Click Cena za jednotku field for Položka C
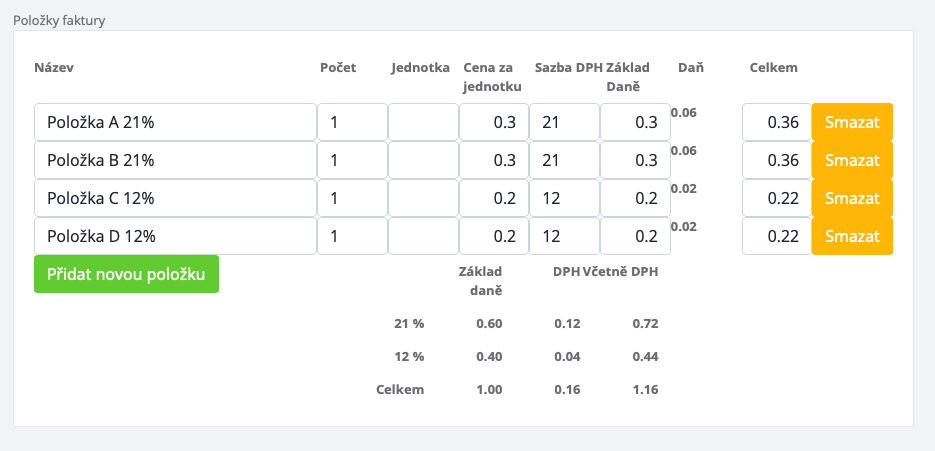Screen dimensions: 935x451 (494, 198)
